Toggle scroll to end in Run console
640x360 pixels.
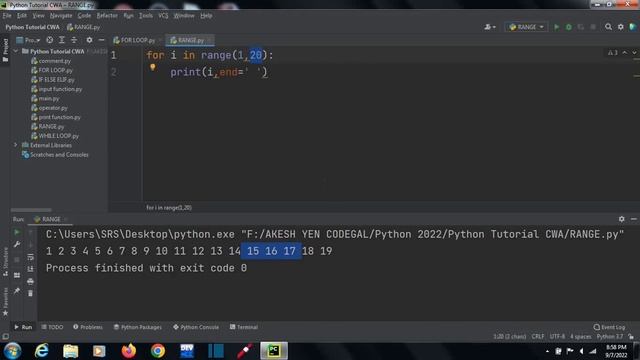tap(31, 269)
